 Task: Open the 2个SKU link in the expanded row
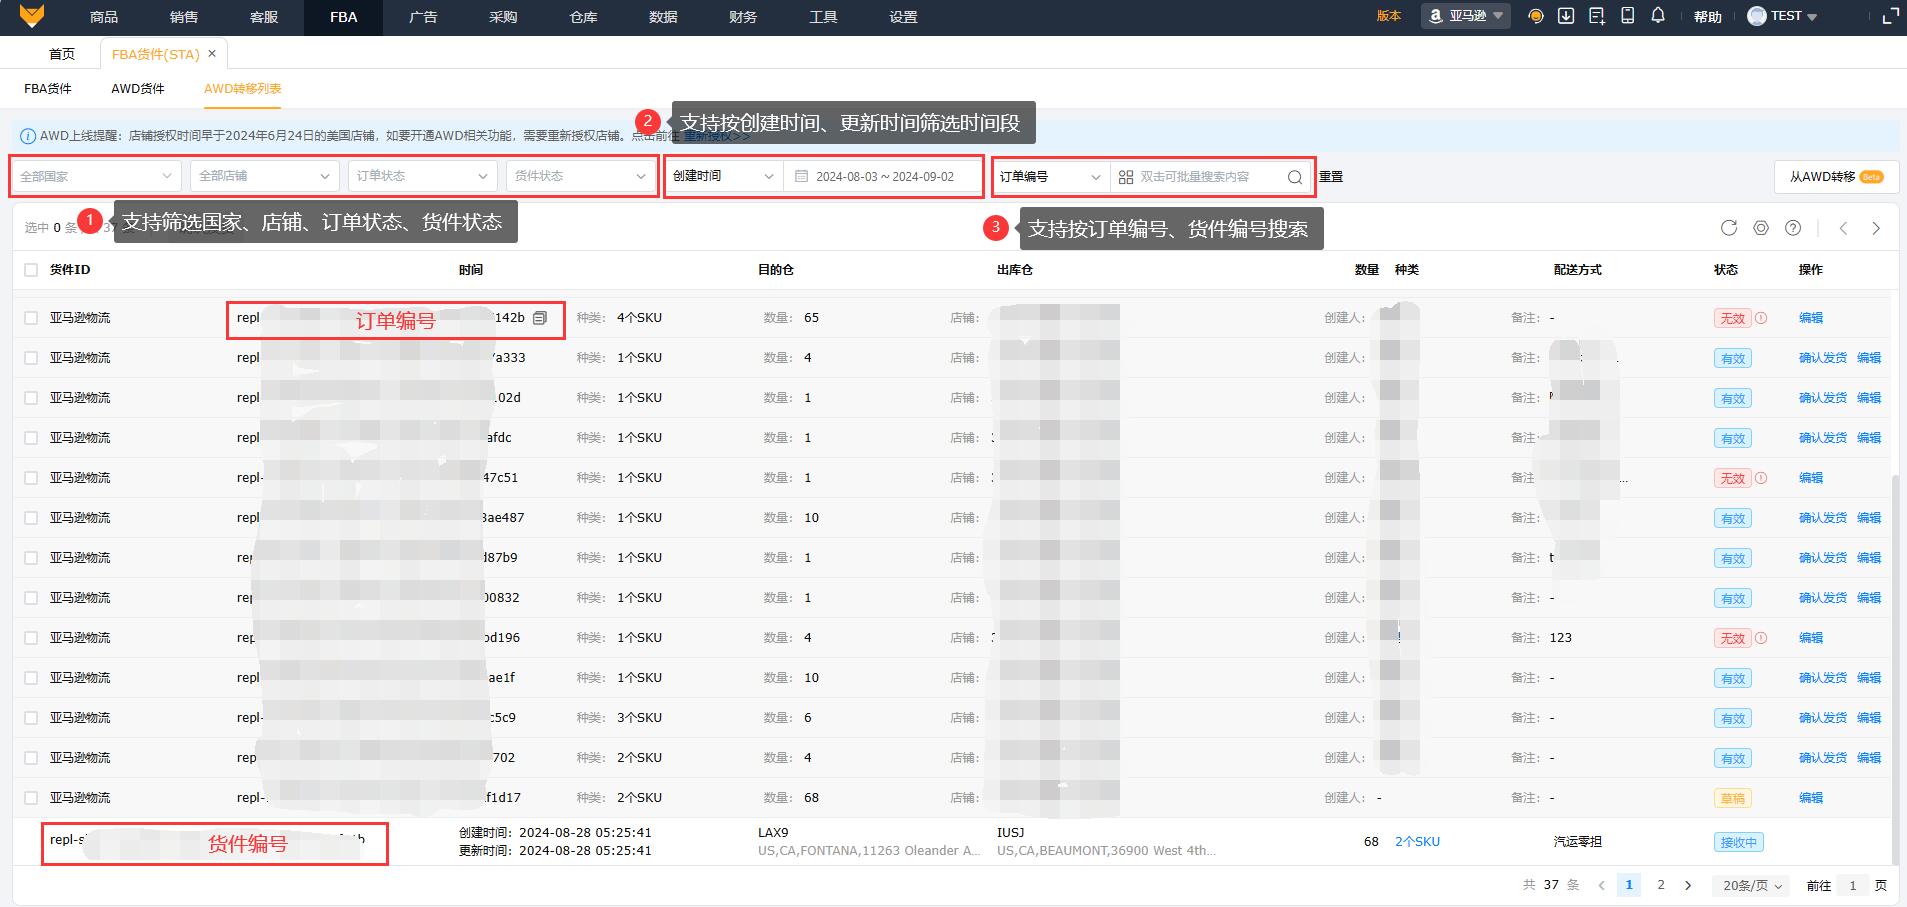[x=1417, y=842]
